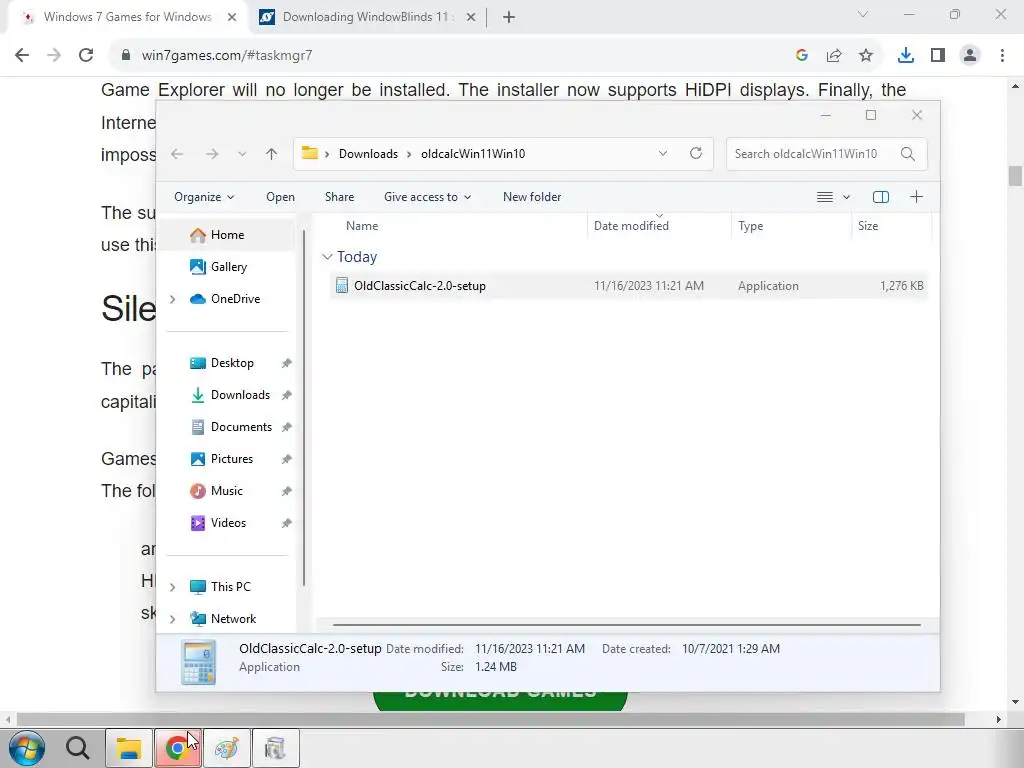Click Open in the Explorer command bar
This screenshot has width=1024, height=768.
coord(280,197)
